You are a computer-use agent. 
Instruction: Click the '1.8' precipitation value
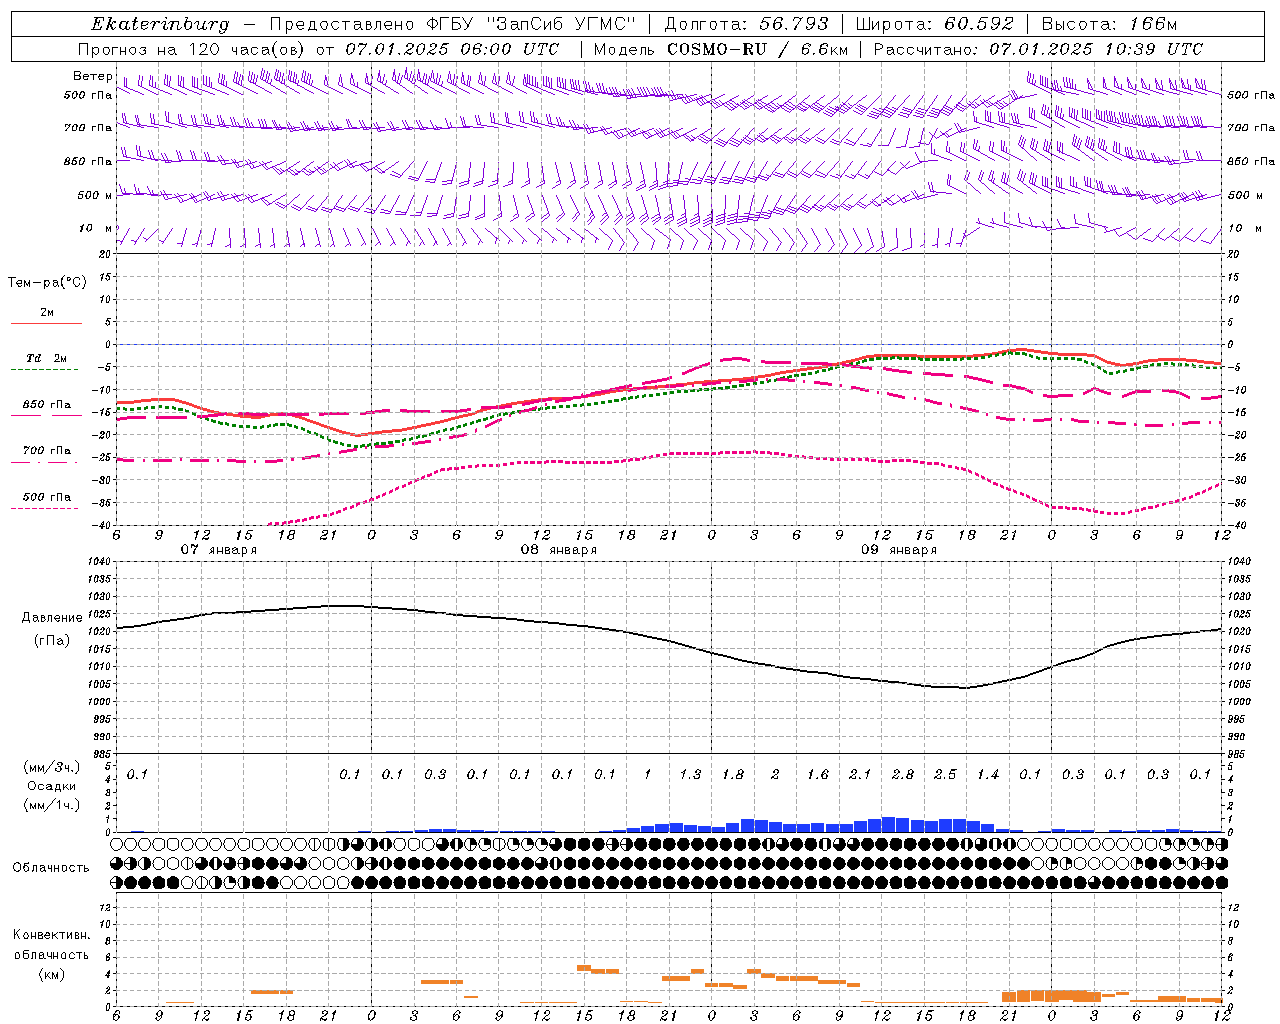[x=733, y=775]
